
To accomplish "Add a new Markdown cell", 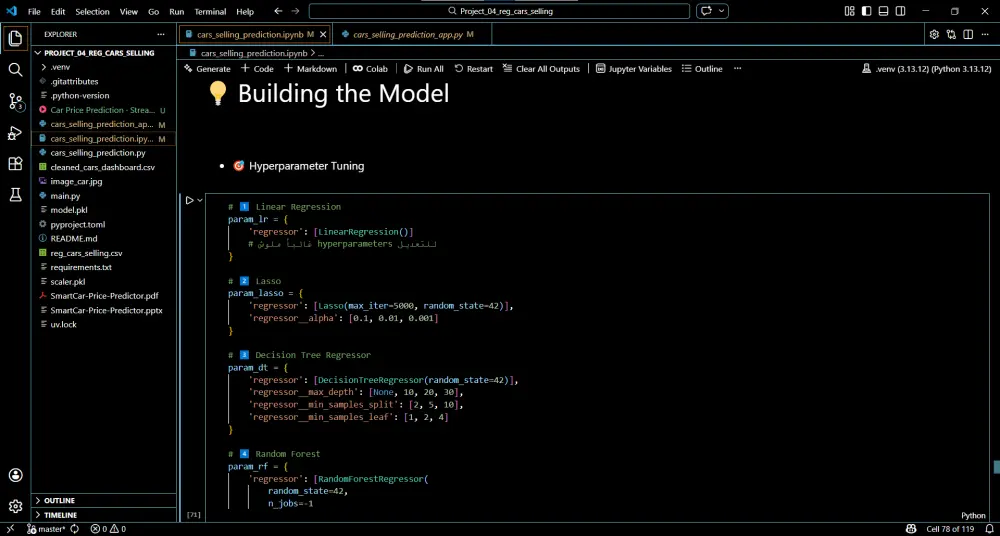I will tap(310, 69).
